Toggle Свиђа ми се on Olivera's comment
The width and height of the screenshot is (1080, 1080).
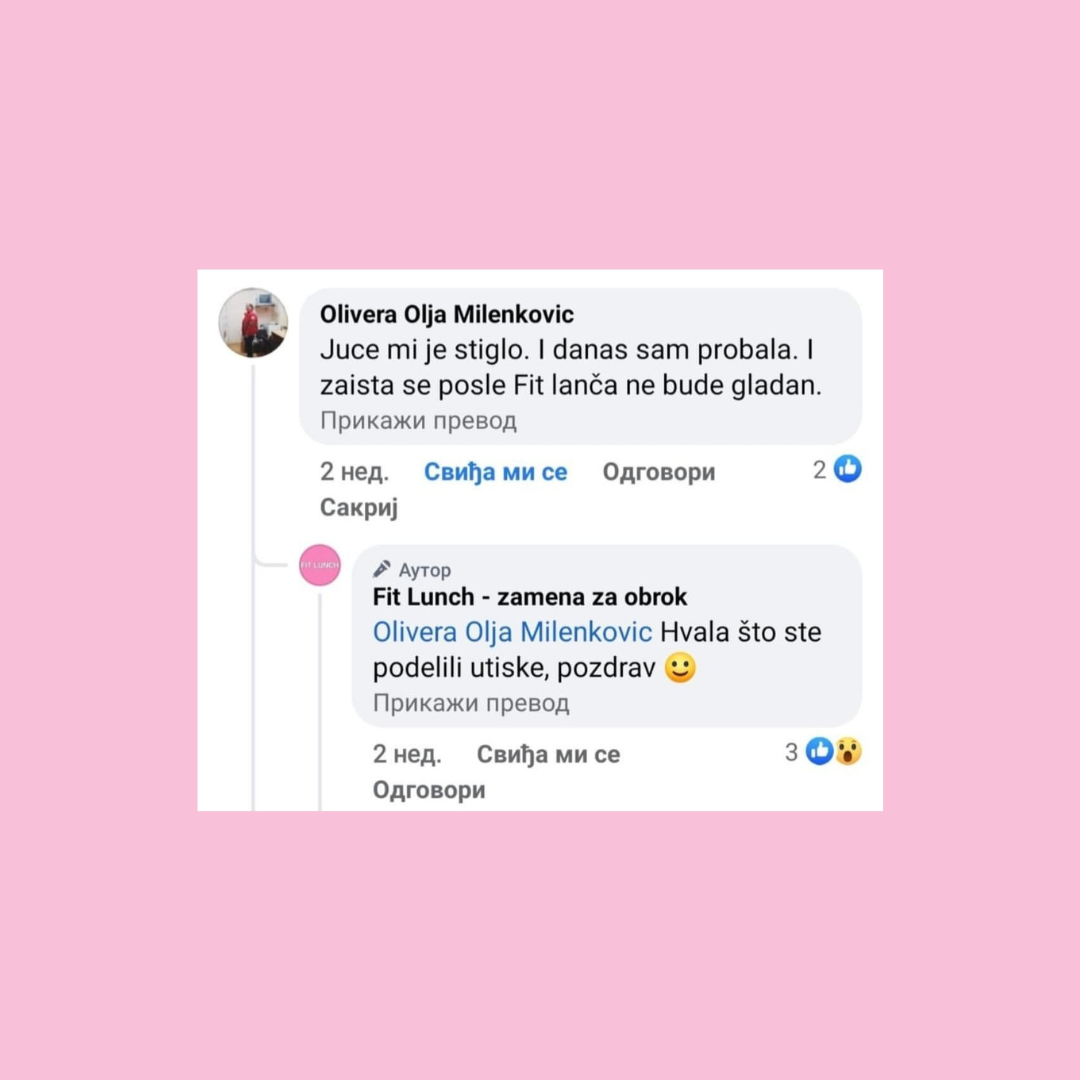[495, 472]
